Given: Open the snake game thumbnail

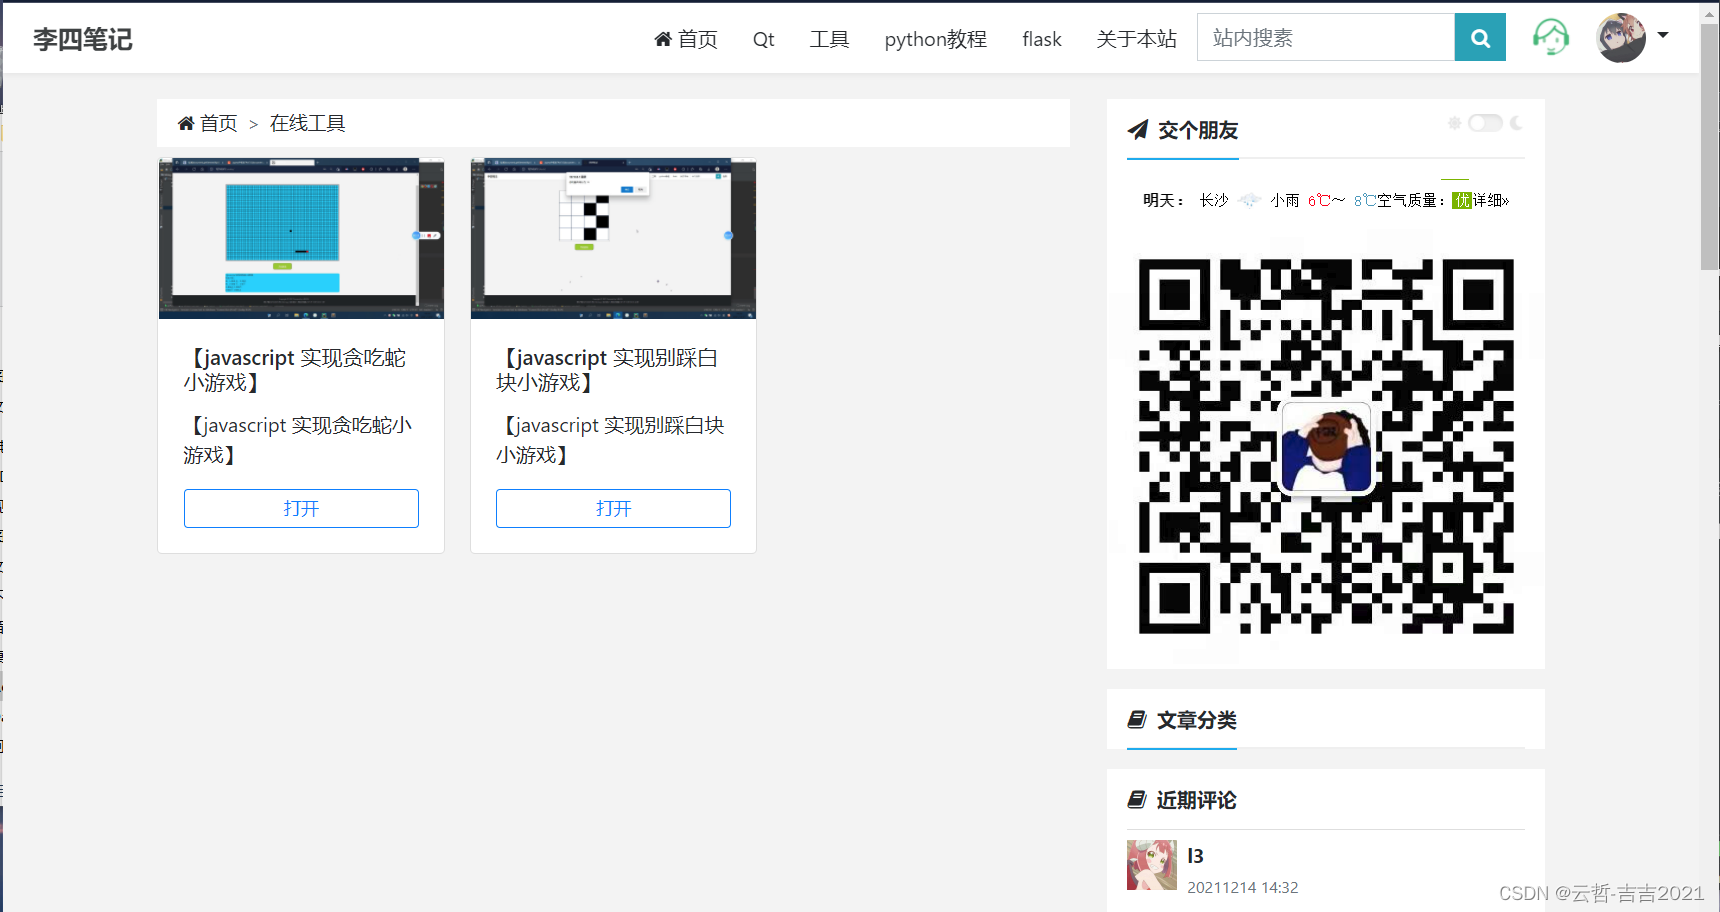Looking at the screenshot, I should (301, 238).
